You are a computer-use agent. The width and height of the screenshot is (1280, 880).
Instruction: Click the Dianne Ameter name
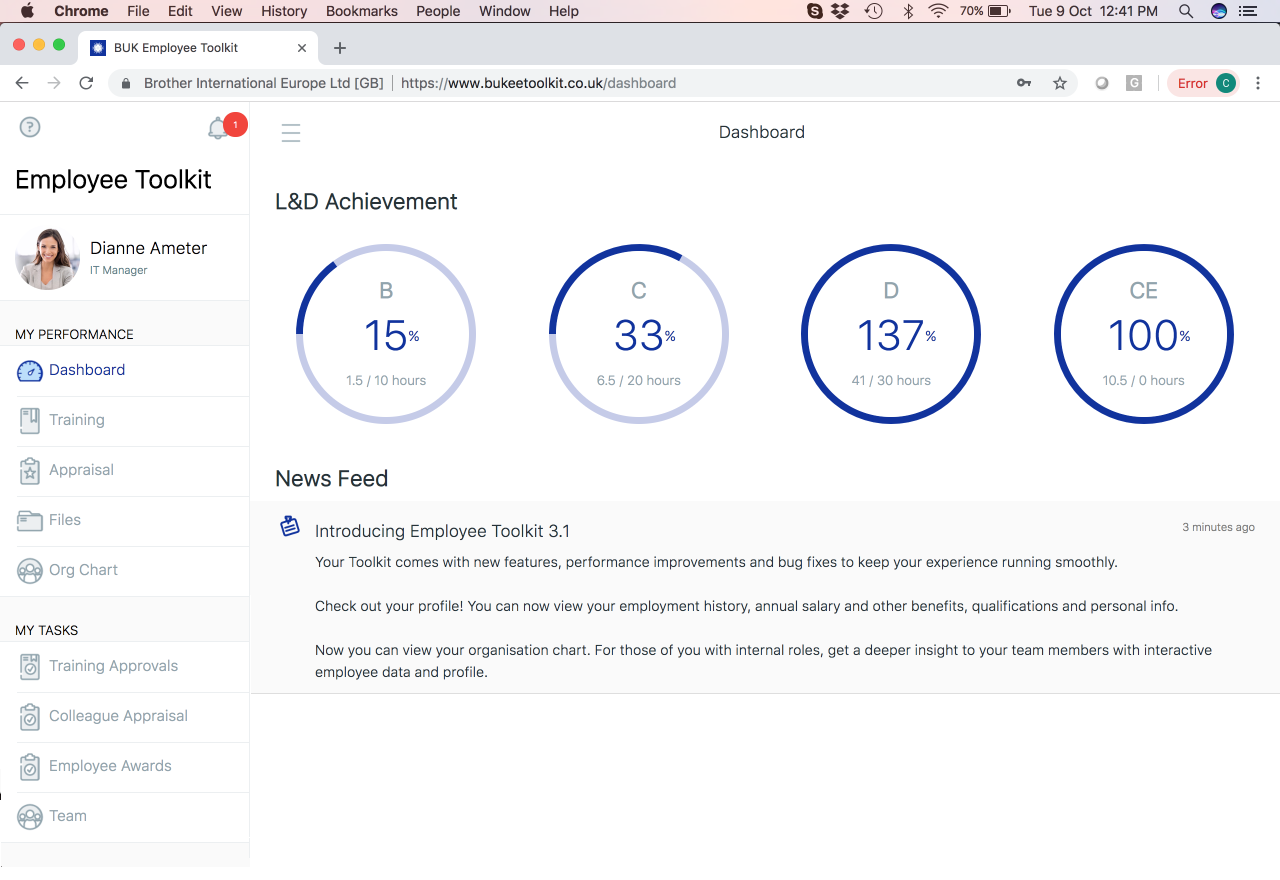coord(148,248)
